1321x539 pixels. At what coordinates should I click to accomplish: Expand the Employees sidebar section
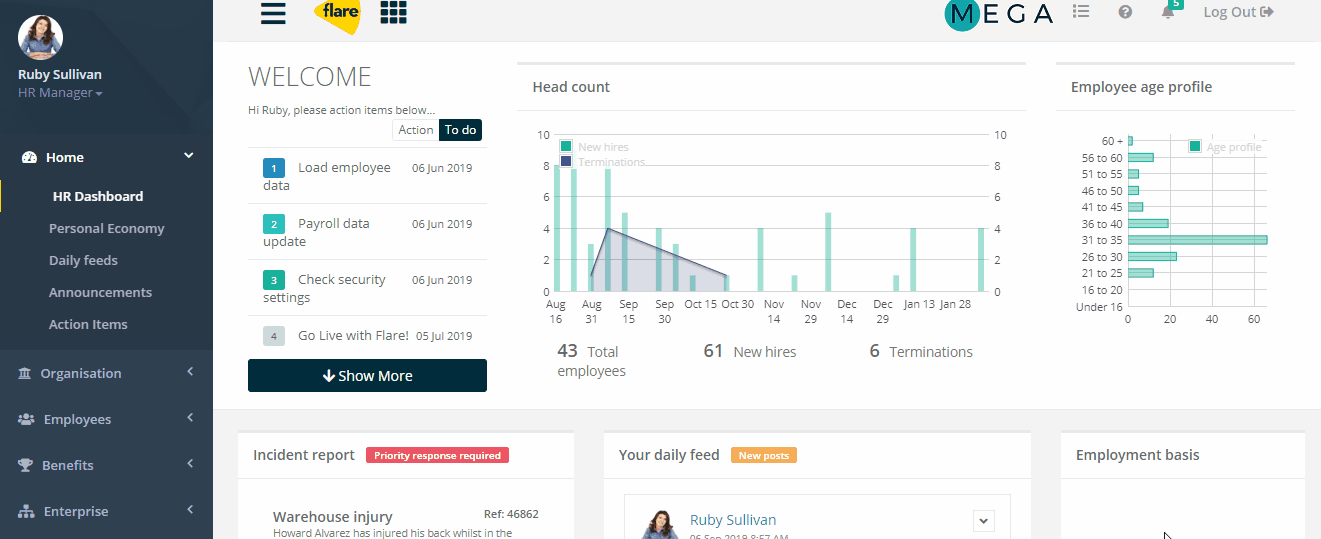point(106,419)
